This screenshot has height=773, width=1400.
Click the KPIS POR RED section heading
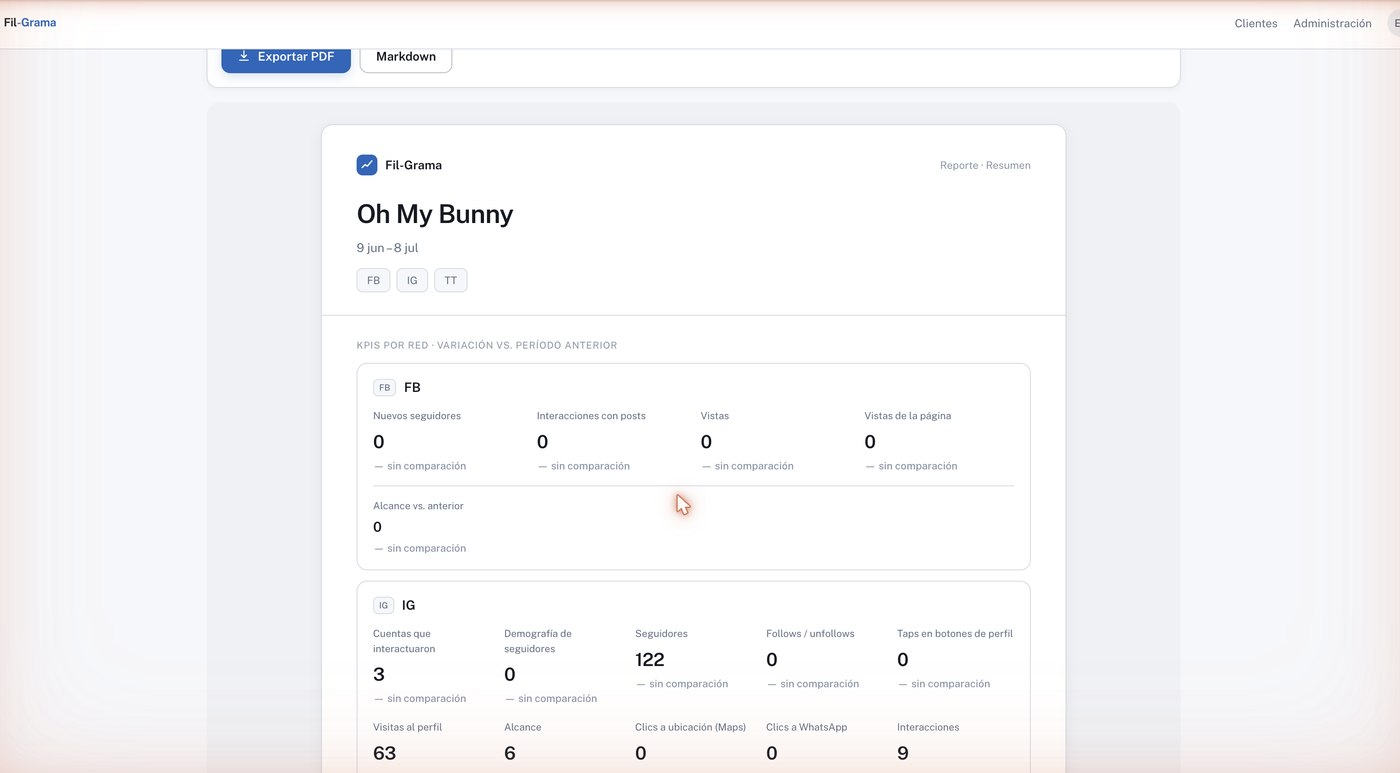[487, 345]
